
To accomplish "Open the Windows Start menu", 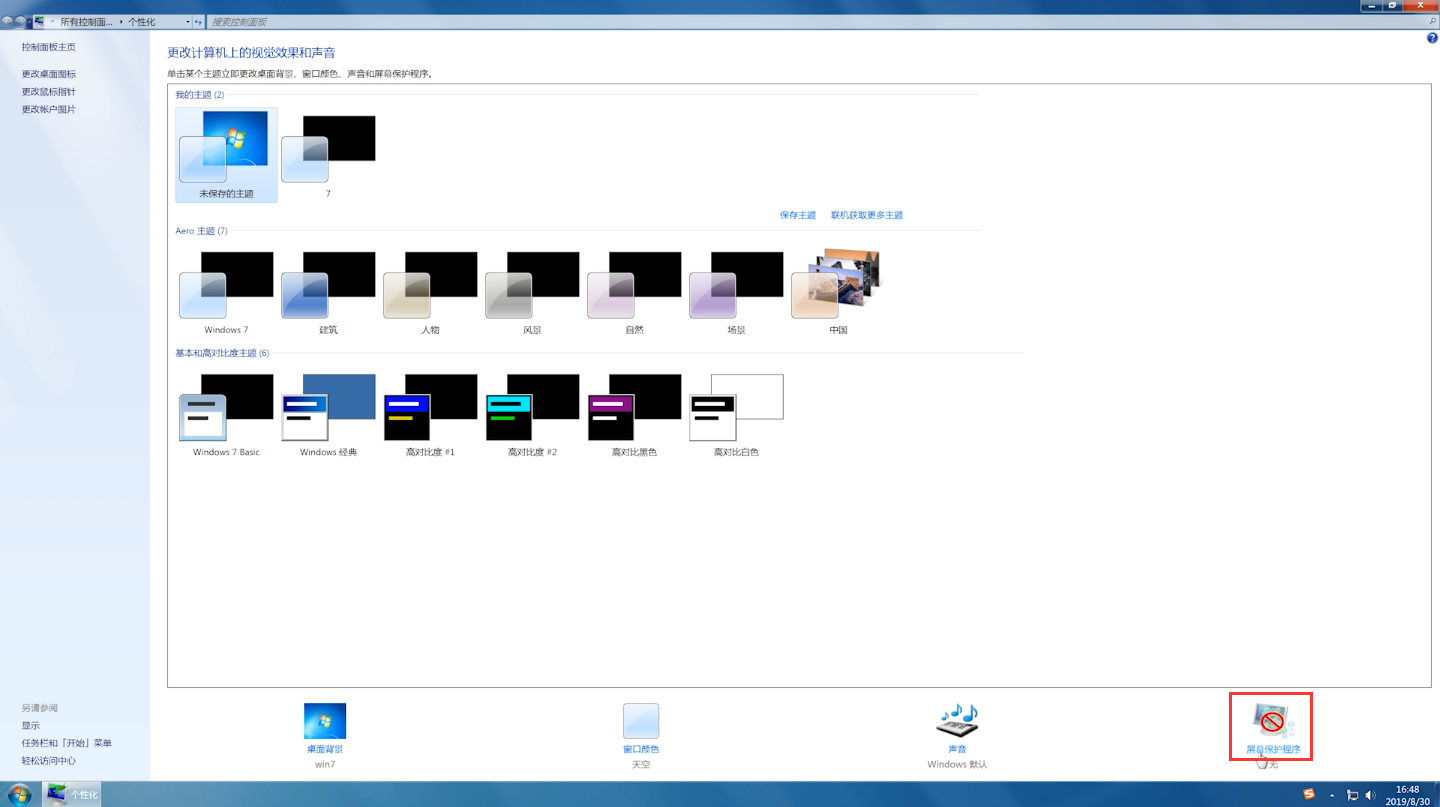I will coord(19,795).
